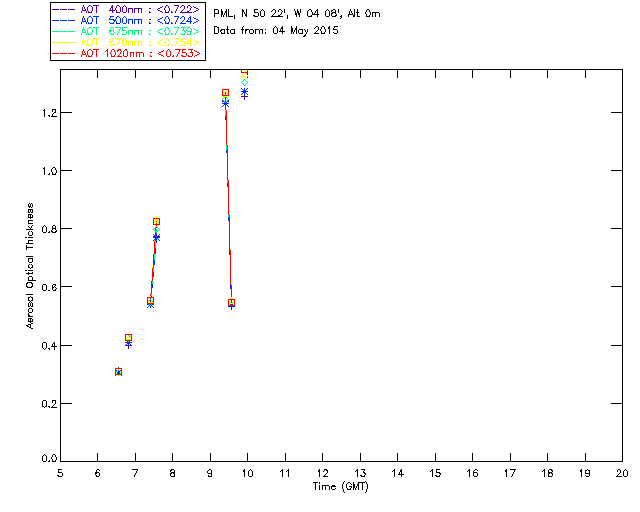Click the 20 label on the time axis

[x=622, y=473]
